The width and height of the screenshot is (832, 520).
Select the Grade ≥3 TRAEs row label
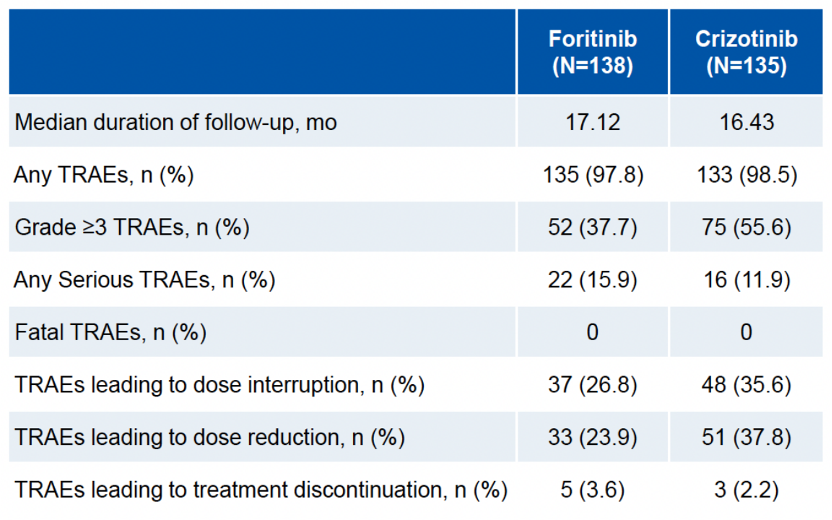pos(131,228)
